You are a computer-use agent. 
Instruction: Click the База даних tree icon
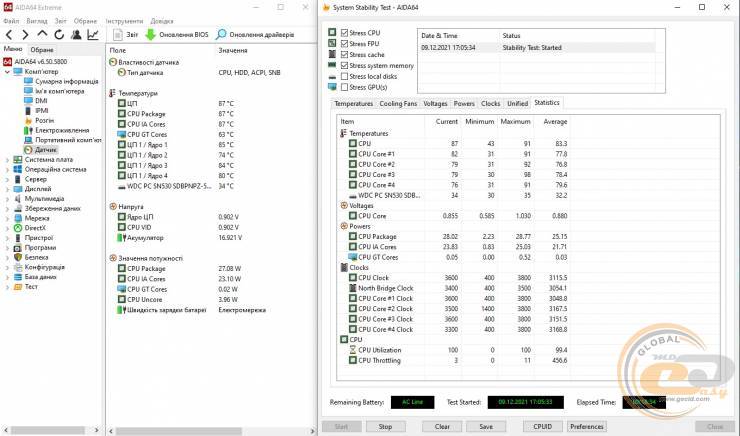[17, 277]
